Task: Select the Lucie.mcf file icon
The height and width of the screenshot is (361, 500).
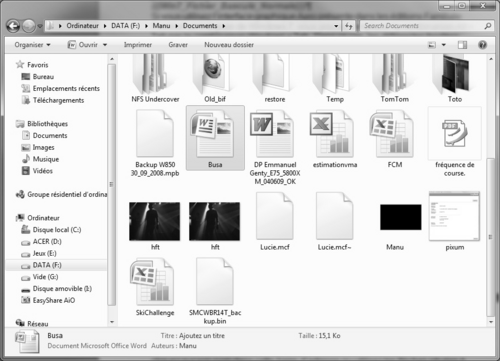Action: tap(275, 216)
